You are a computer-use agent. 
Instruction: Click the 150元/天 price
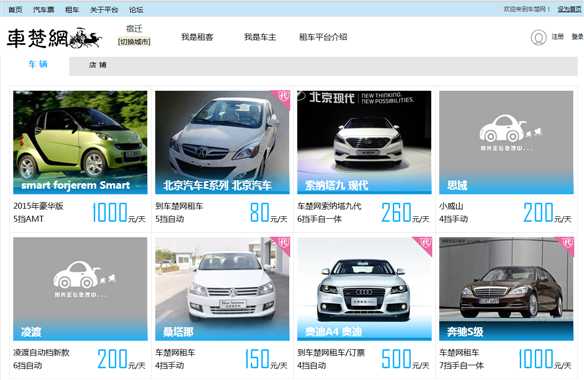pos(266,359)
